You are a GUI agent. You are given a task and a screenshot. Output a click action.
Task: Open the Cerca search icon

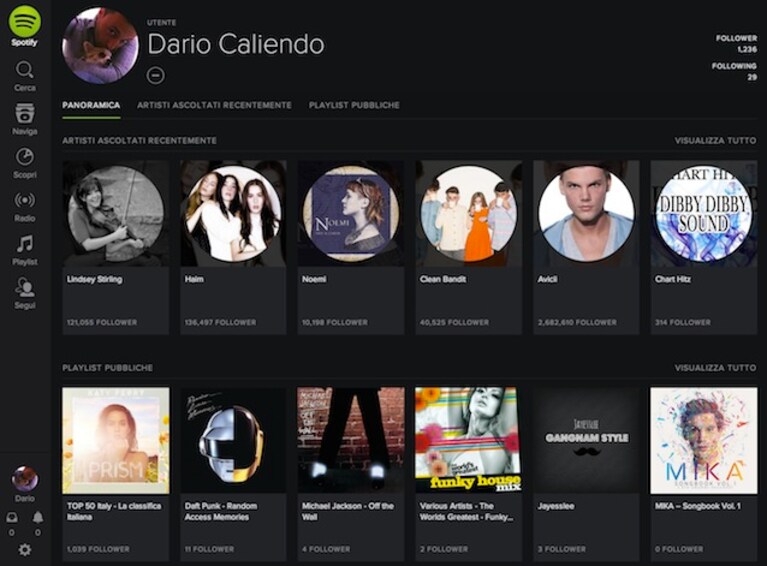[24, 70]
